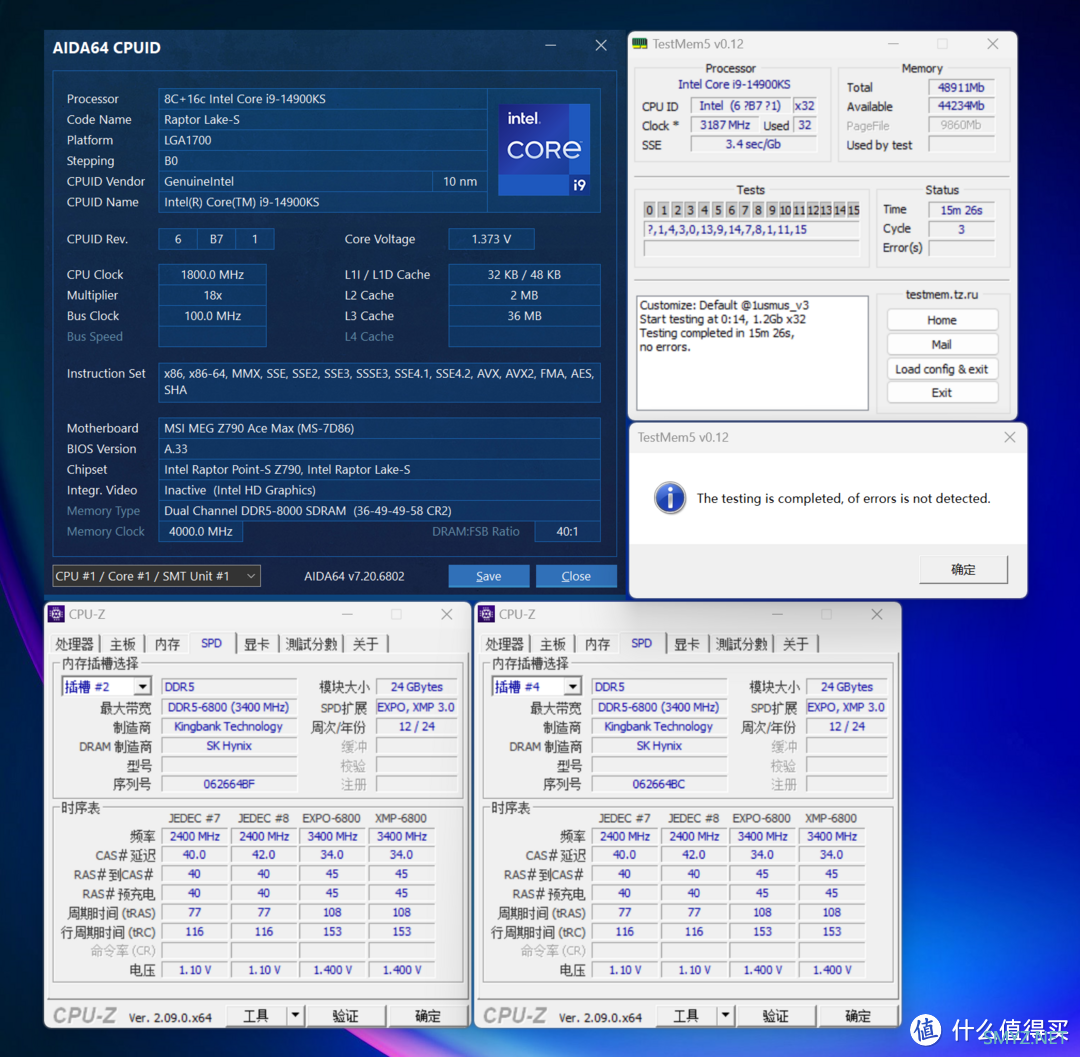This screenshot has width=1080, height=1057.
Task: Click the right CPU-Z window title icon
Action: click(x=486, y=614)
